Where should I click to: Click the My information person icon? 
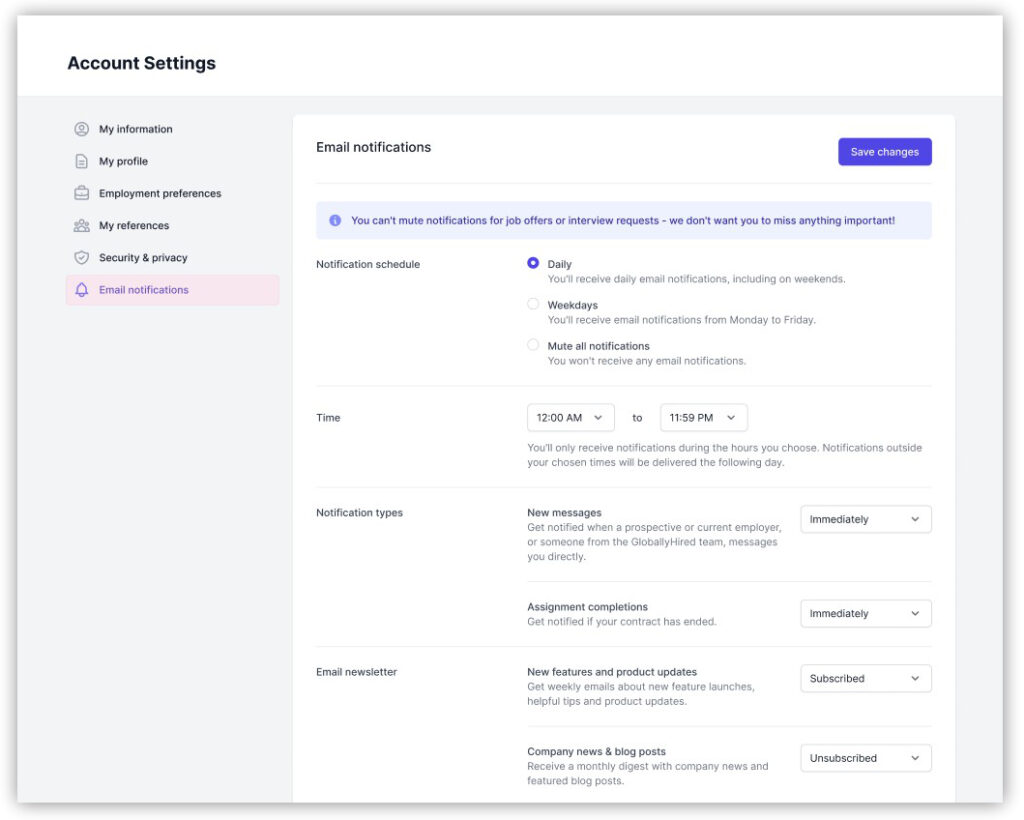pos(82,129)
